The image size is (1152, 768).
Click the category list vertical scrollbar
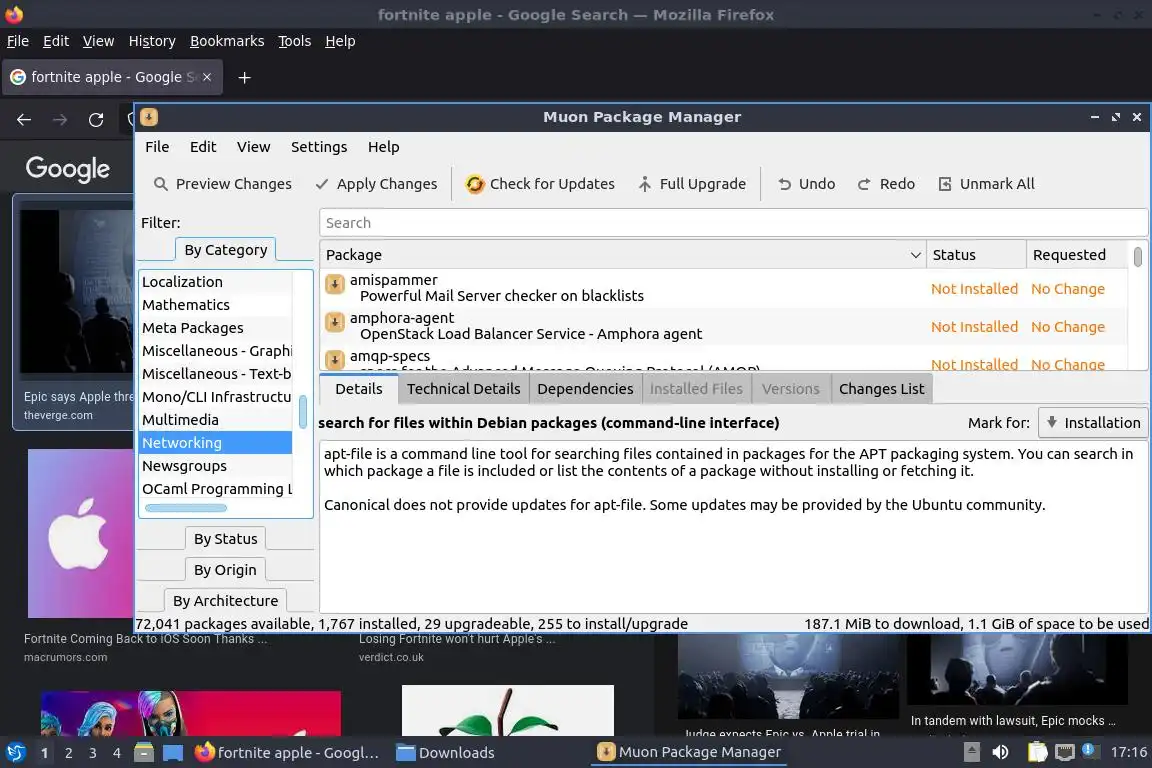(303, 412)
